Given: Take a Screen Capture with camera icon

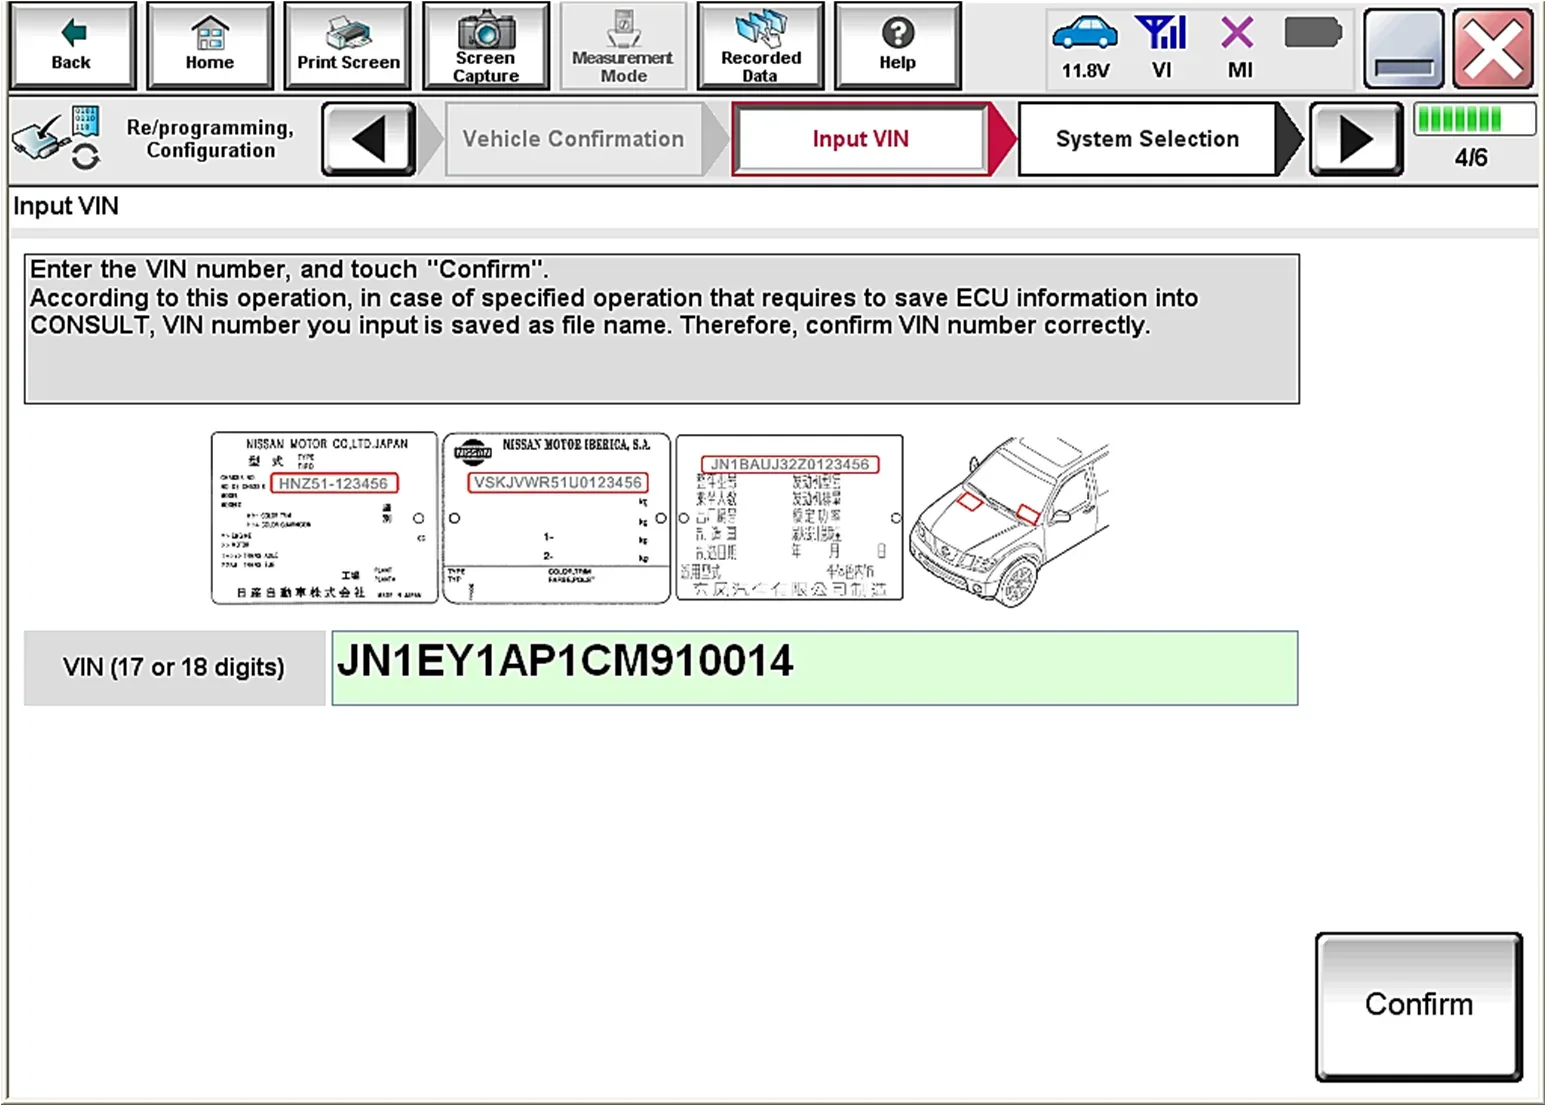Looking at the screenshot, I should [x=486, y=46].
